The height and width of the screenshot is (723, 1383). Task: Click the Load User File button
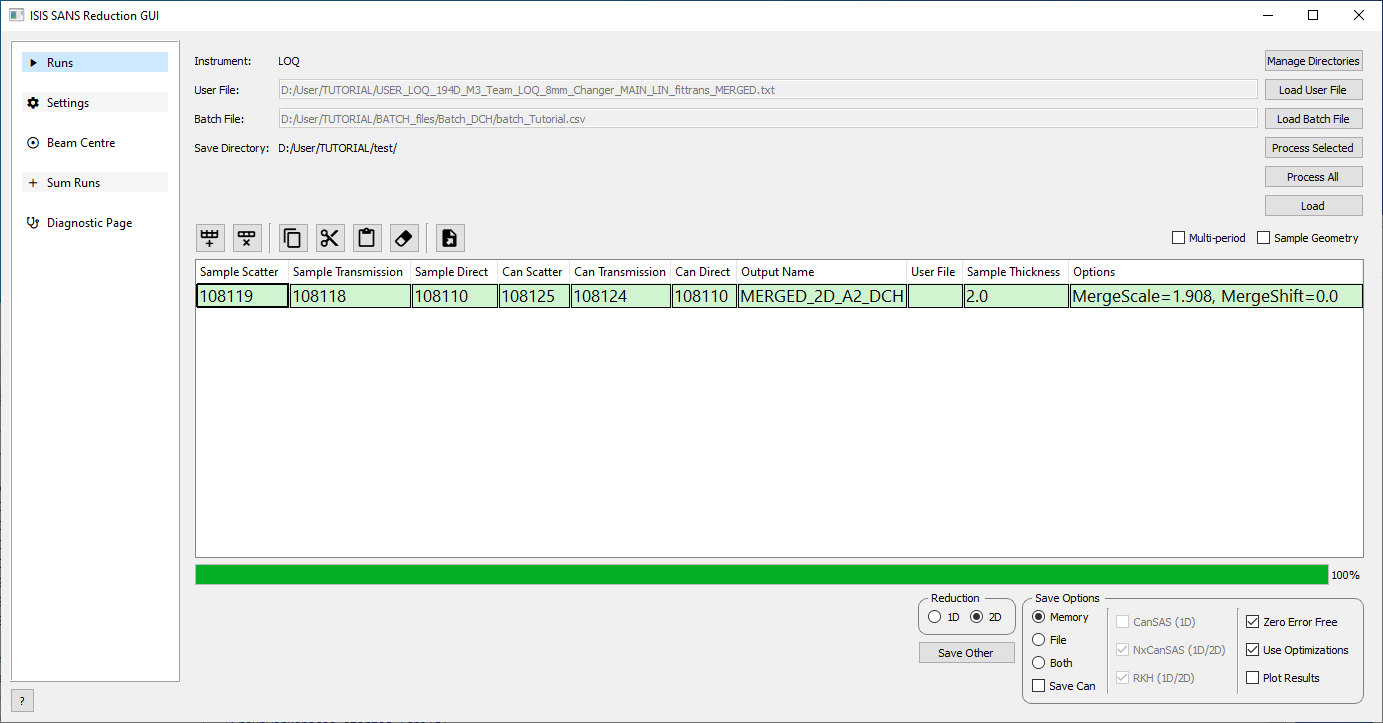point(1312,90)
